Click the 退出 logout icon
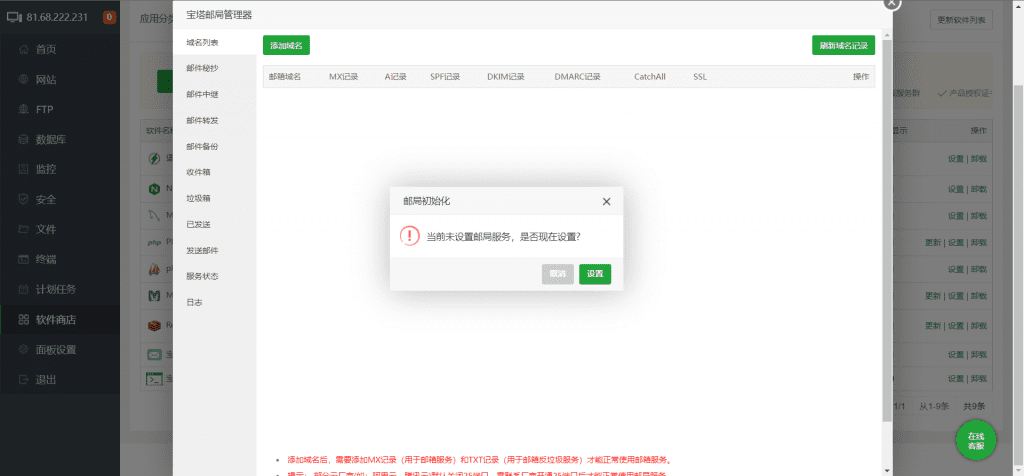The height and width of the screenshot is (476, 1024). [23, 380]
